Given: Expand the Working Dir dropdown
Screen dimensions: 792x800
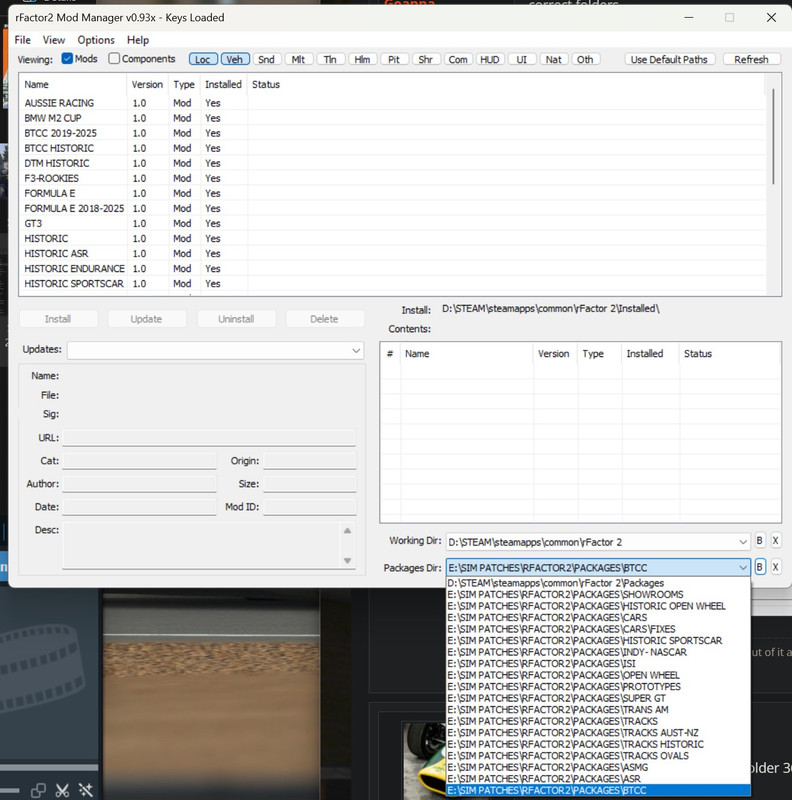Looking at the screenshot, I should coord(742,542).
